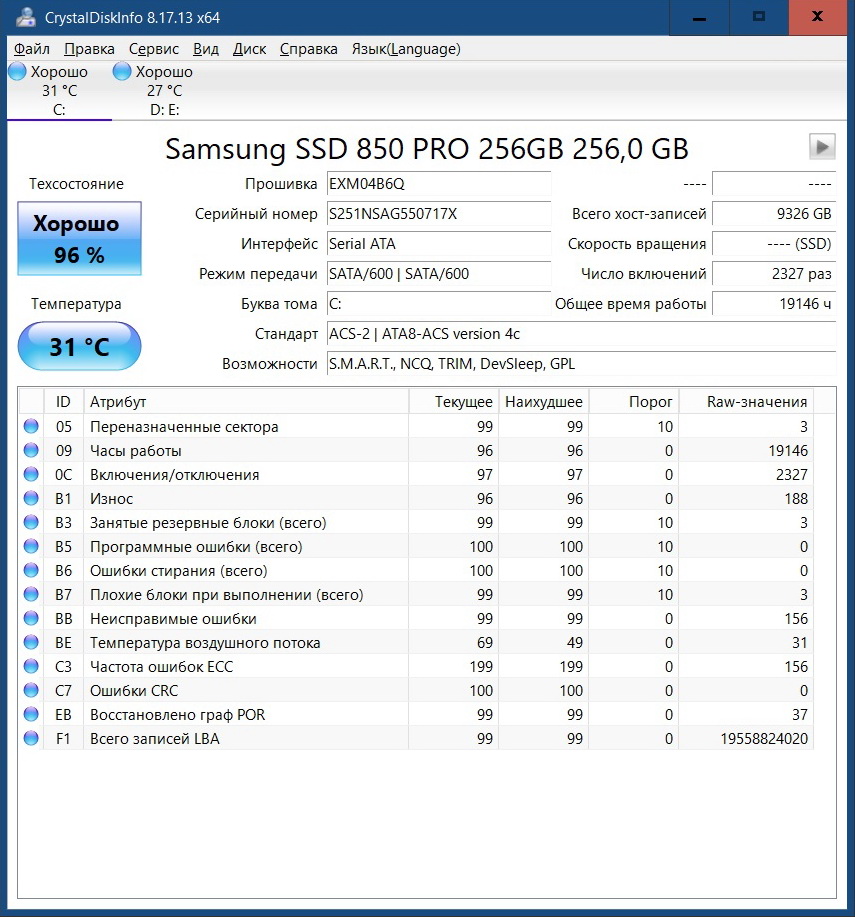Click the Текущее column header

point(454,402)
